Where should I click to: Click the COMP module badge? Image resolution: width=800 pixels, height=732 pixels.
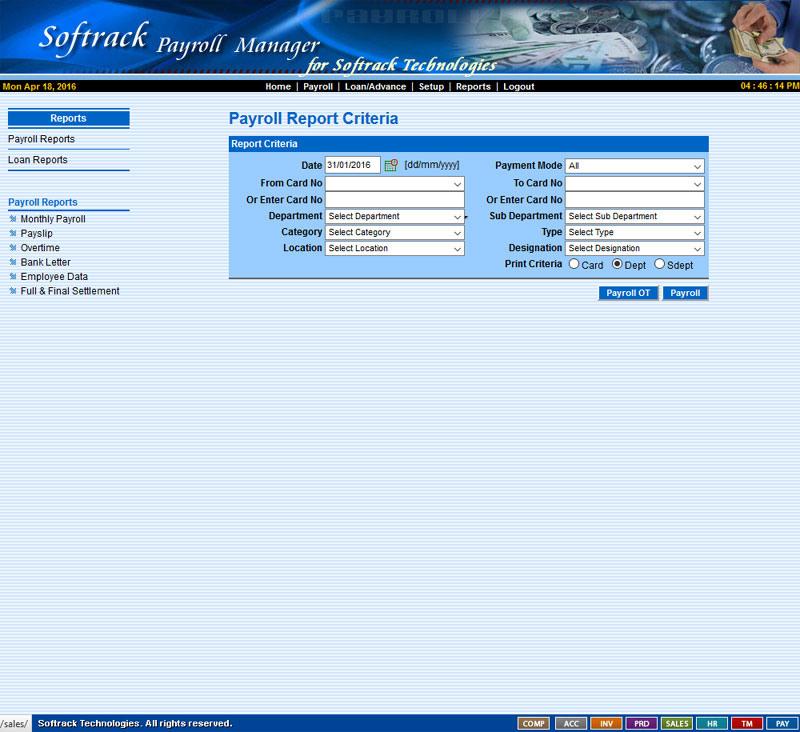point(534,723)
